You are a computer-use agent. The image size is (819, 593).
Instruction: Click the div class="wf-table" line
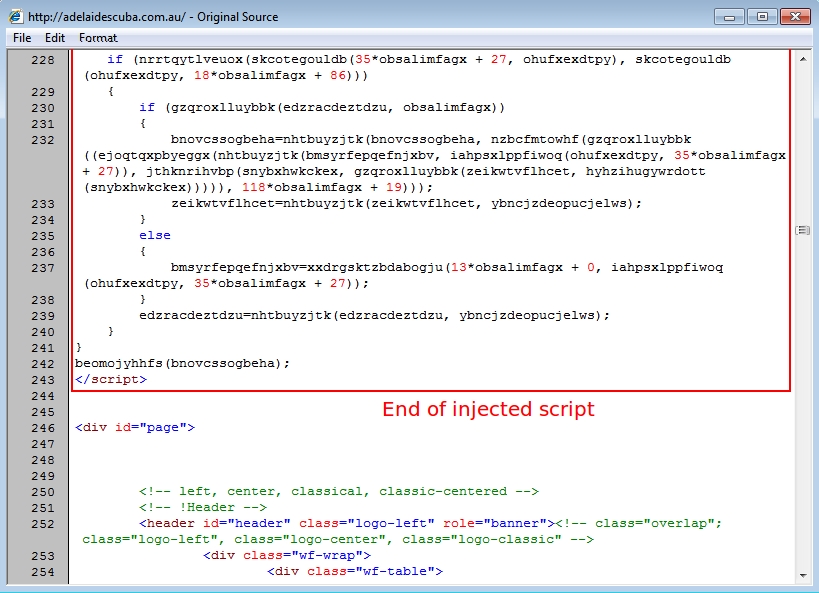click(354, 572)
